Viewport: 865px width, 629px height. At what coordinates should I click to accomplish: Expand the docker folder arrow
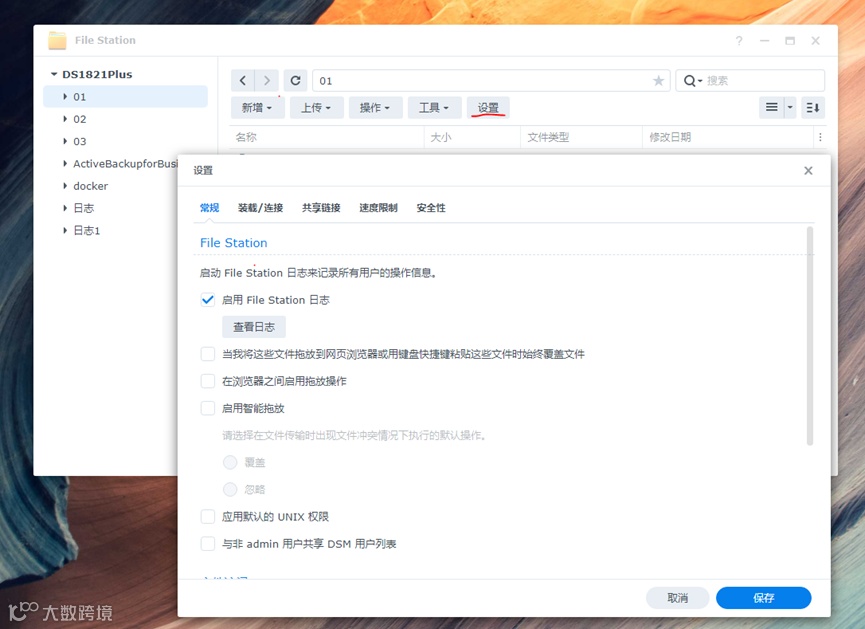[65, 186]
